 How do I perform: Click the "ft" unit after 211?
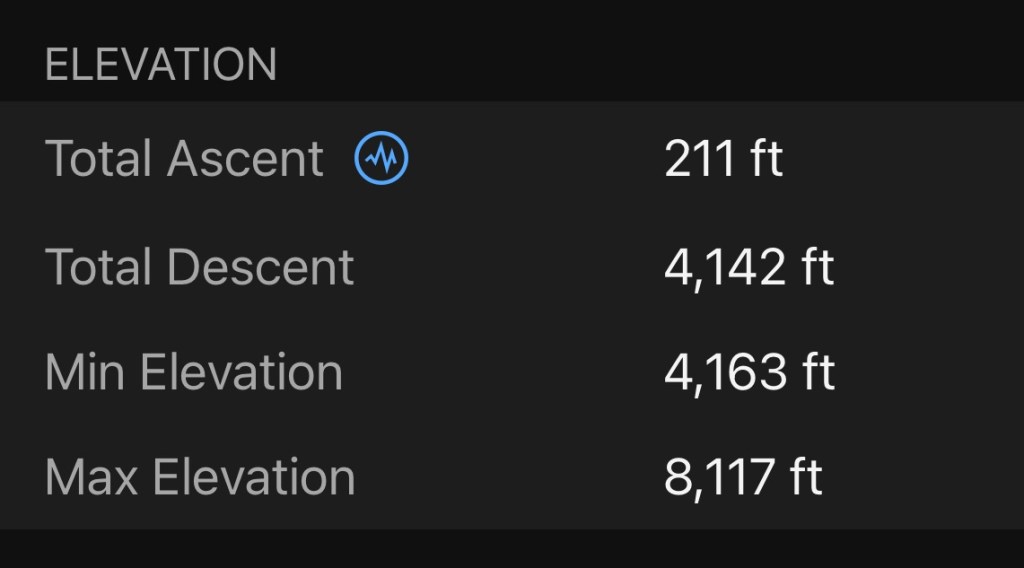click(764, 159)
